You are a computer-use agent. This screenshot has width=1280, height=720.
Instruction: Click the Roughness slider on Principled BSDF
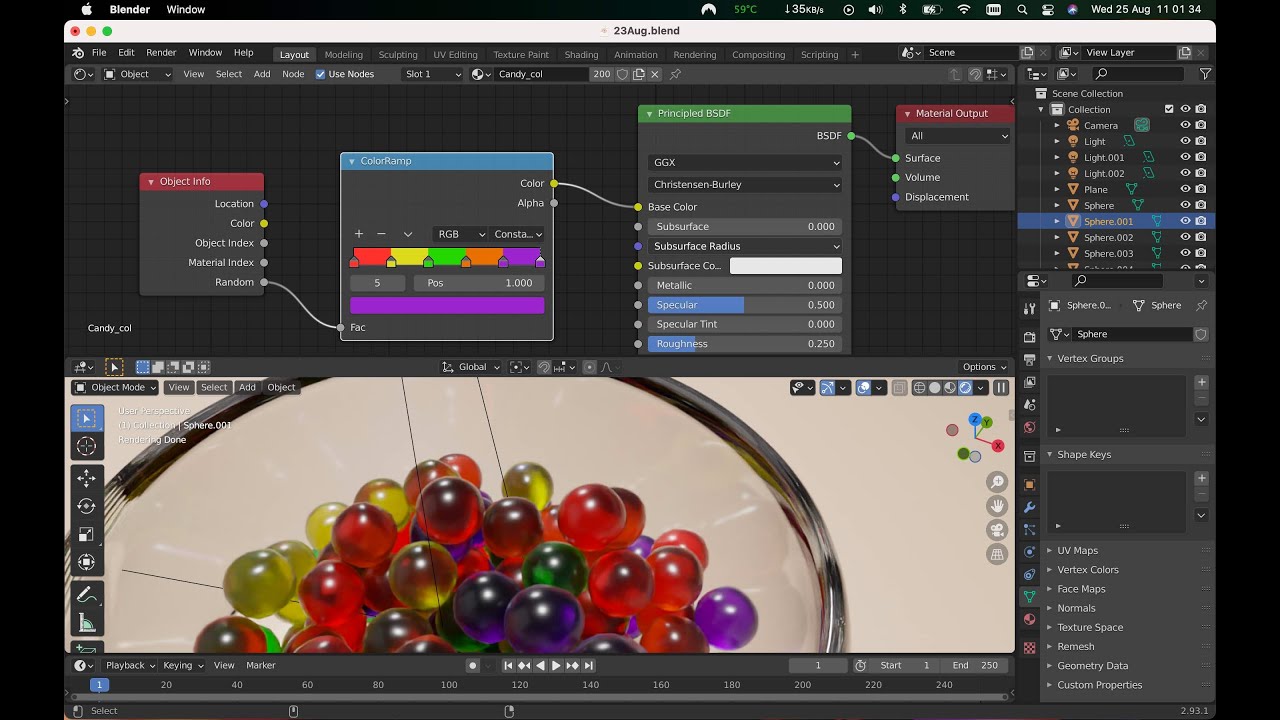click(745, 344)
